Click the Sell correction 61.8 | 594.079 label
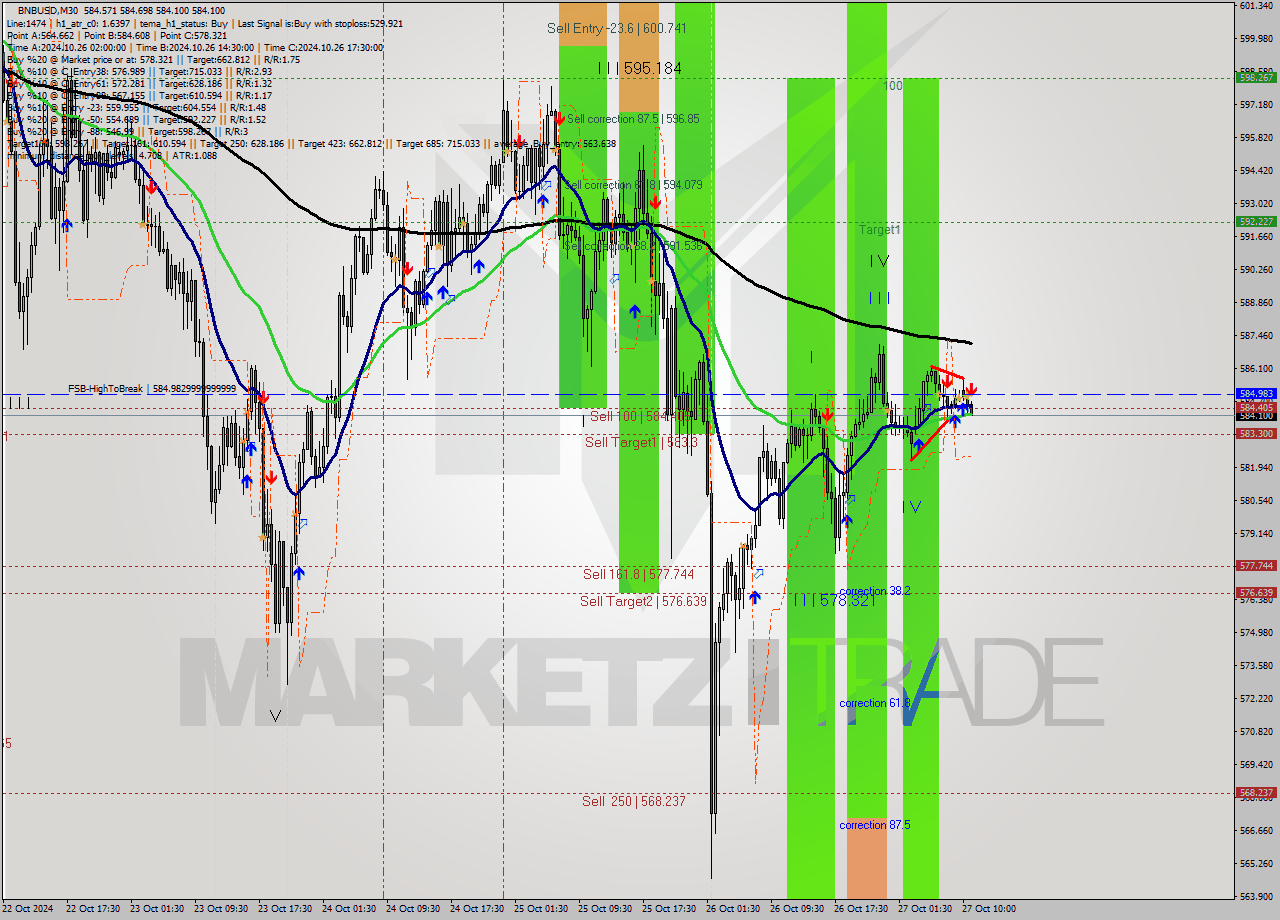The height and width of the screenshot is (920, 1280). tap(632, 184)
